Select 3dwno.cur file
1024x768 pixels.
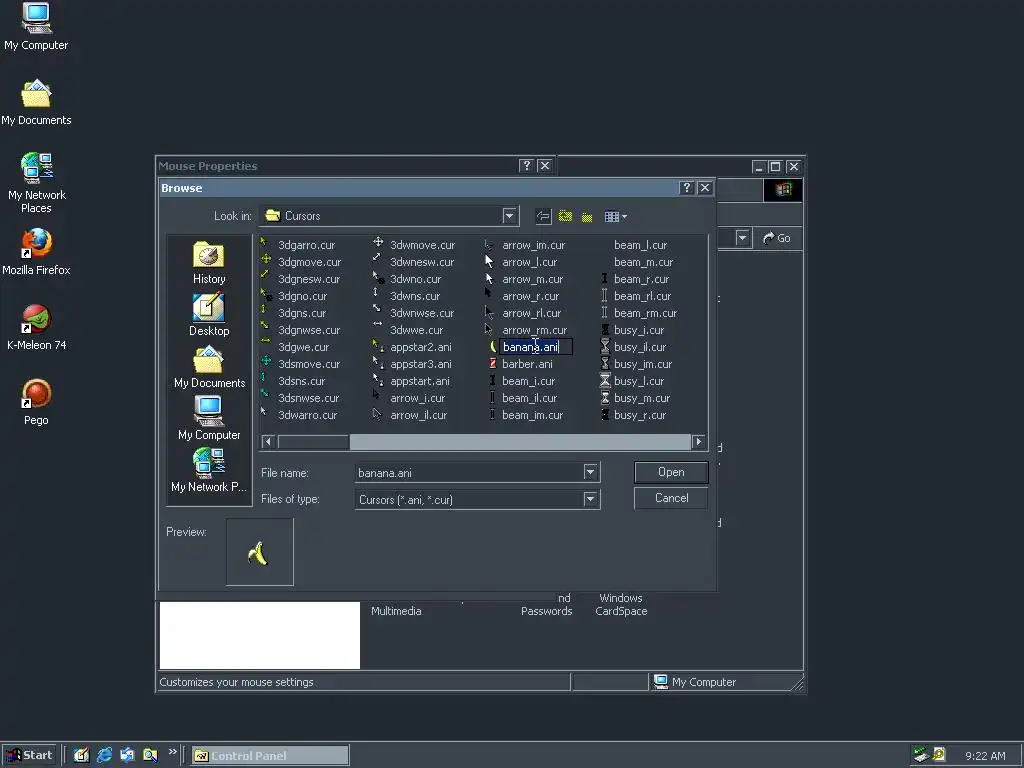click(415, 279)
